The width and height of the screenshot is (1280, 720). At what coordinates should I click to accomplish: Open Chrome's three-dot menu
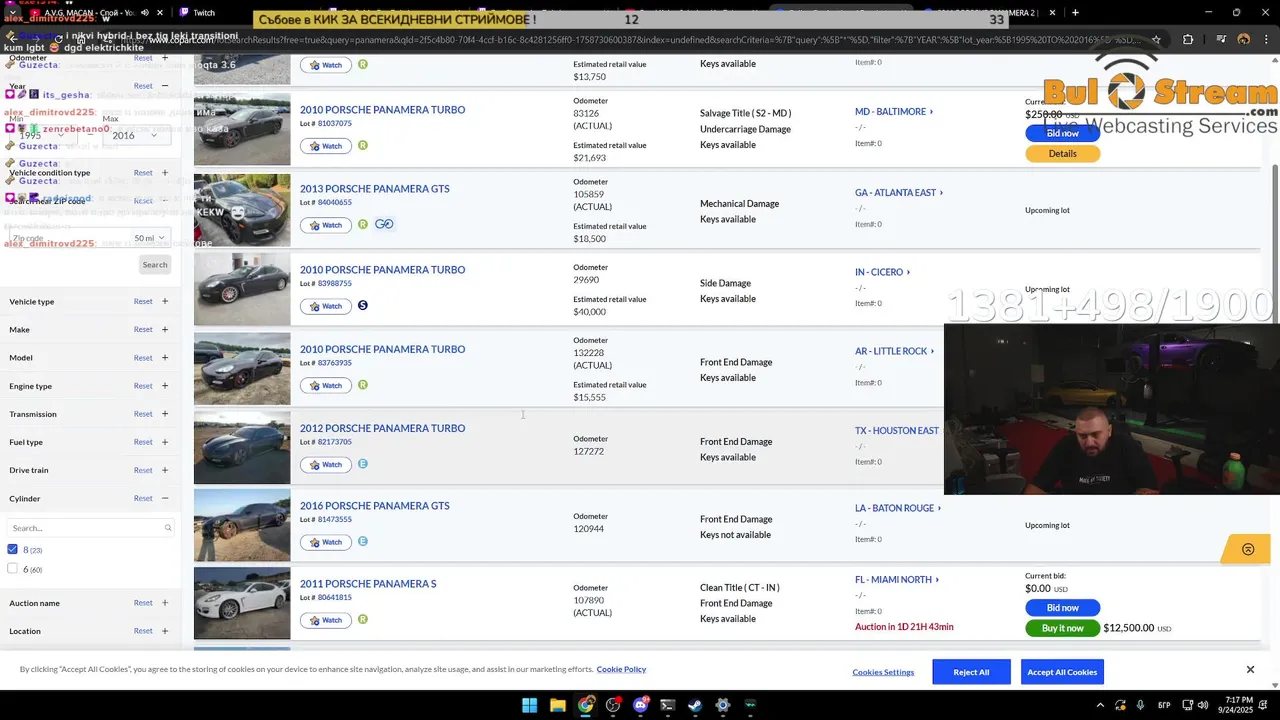(x=1268, y=40)
